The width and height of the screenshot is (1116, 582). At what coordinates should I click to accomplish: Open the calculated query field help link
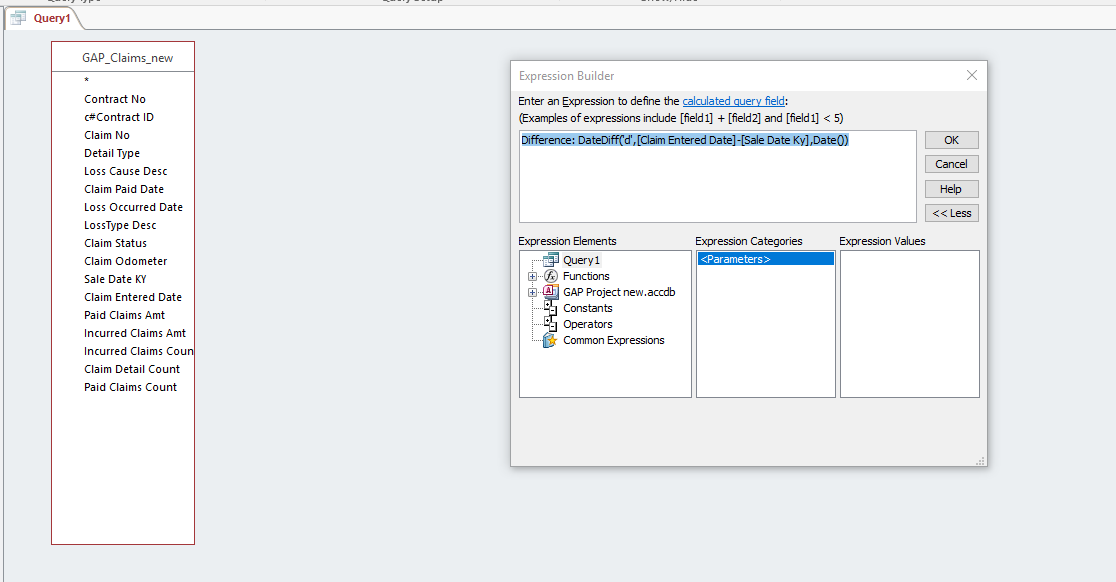pos(734,100)
